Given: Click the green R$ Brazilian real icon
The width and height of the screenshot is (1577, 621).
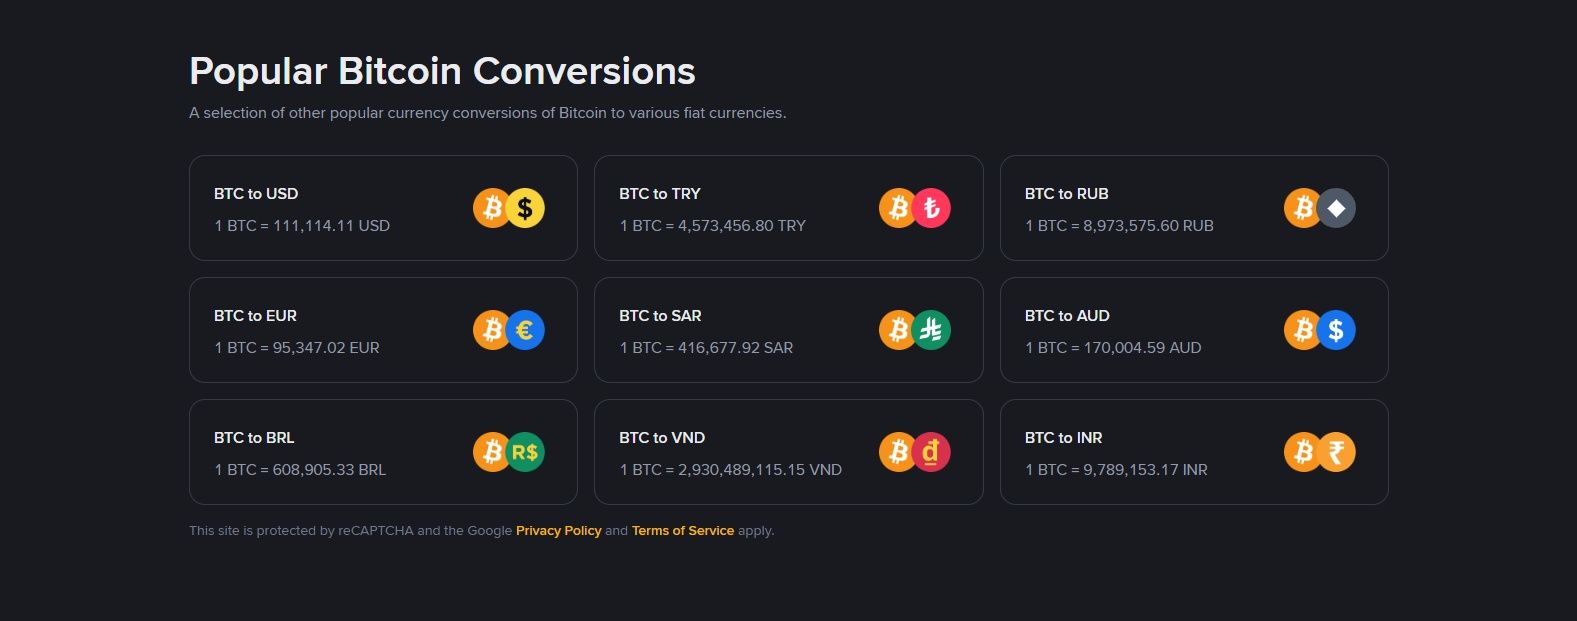Looking at the screenshot, I should 526,452.
